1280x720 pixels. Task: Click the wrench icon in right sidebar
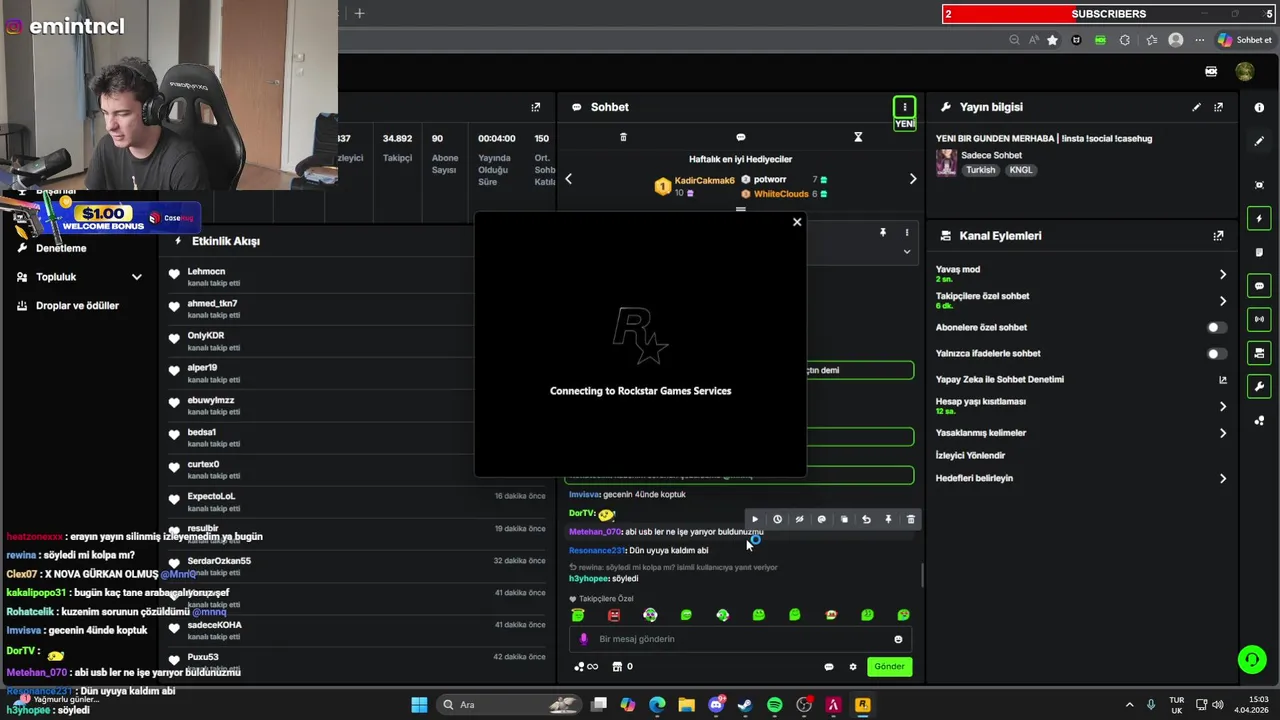[1259, 386]
